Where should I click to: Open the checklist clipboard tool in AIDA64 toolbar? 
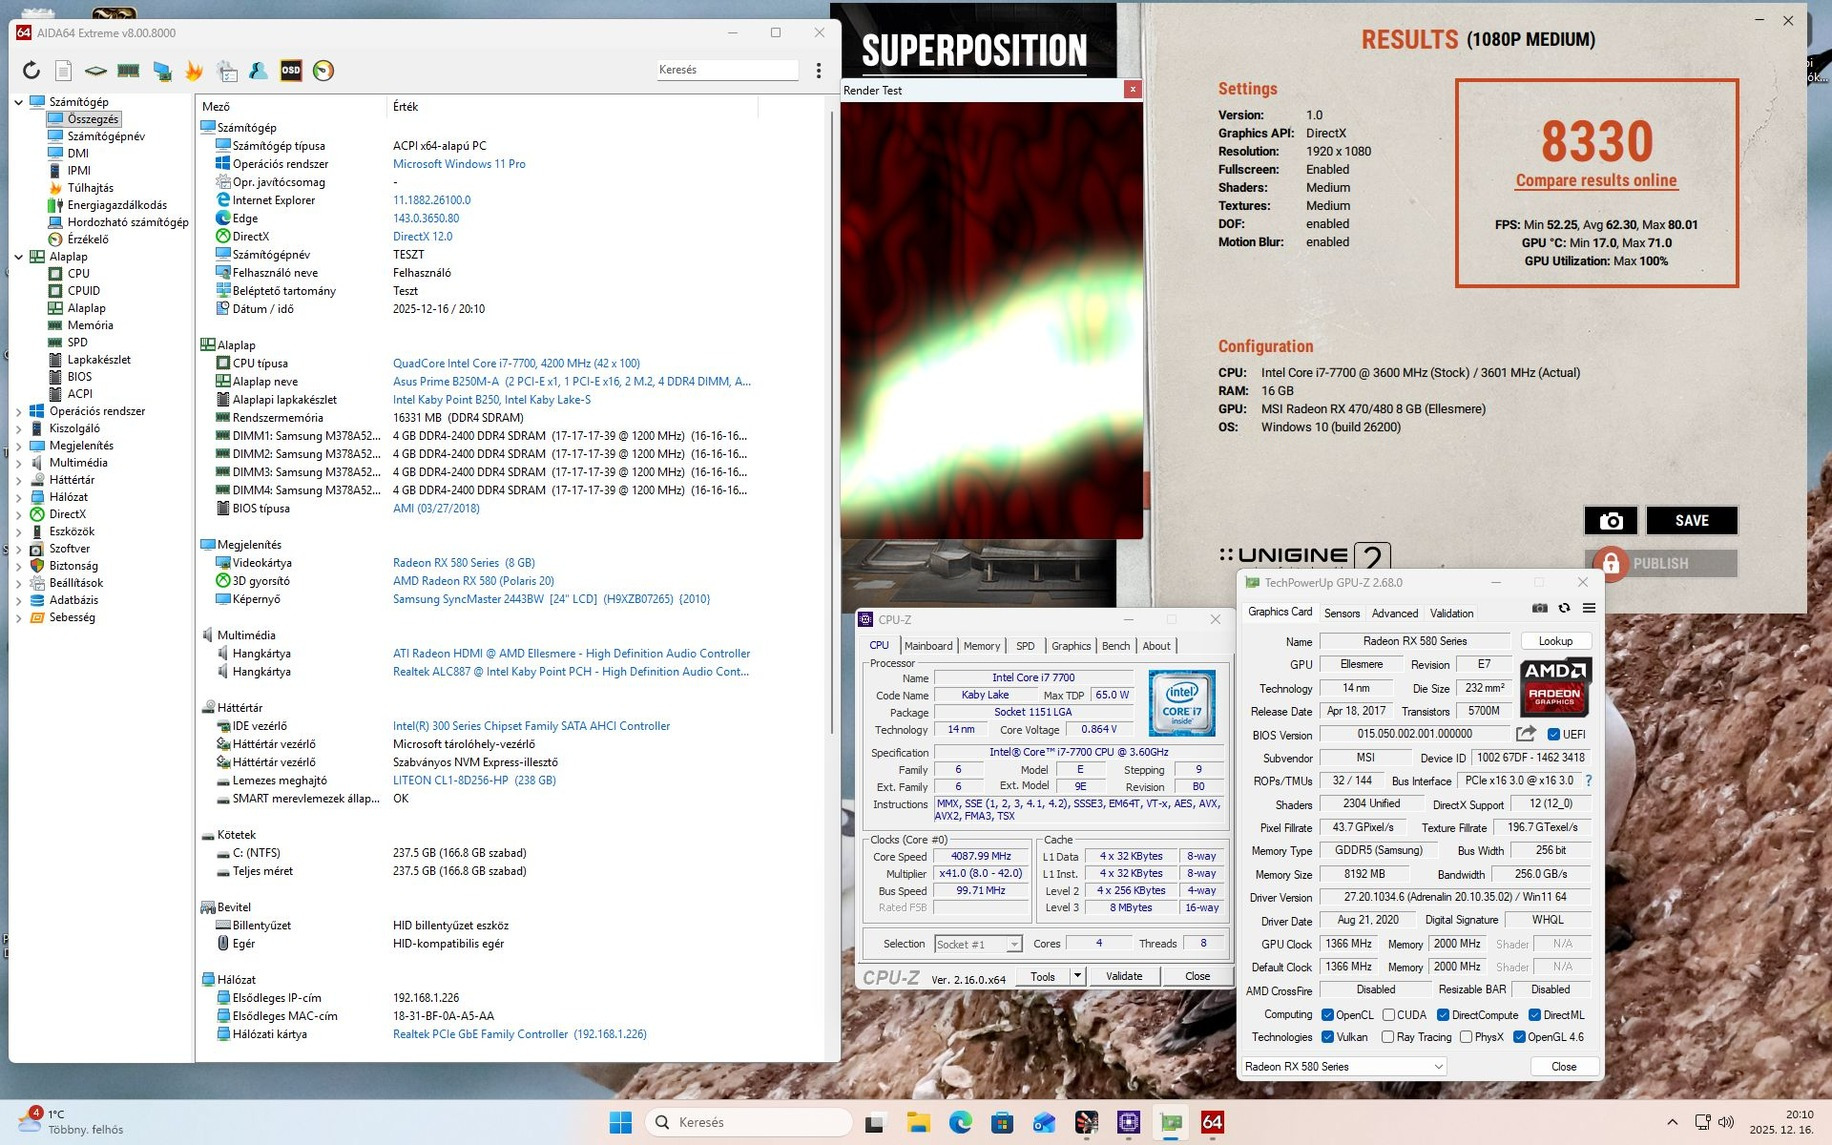click(227, 70)
